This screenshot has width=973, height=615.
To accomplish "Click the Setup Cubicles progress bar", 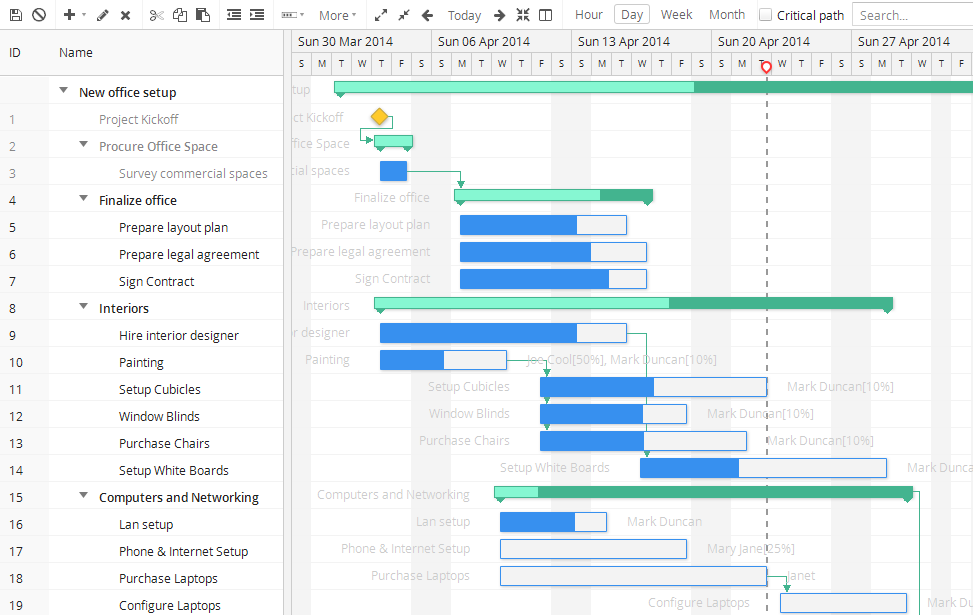I will point(653,387).
